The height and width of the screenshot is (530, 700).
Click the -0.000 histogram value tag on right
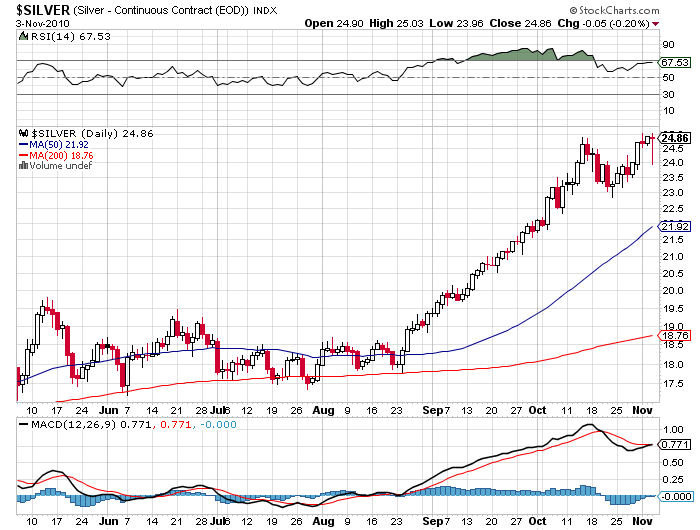click(x=676, y=497)
